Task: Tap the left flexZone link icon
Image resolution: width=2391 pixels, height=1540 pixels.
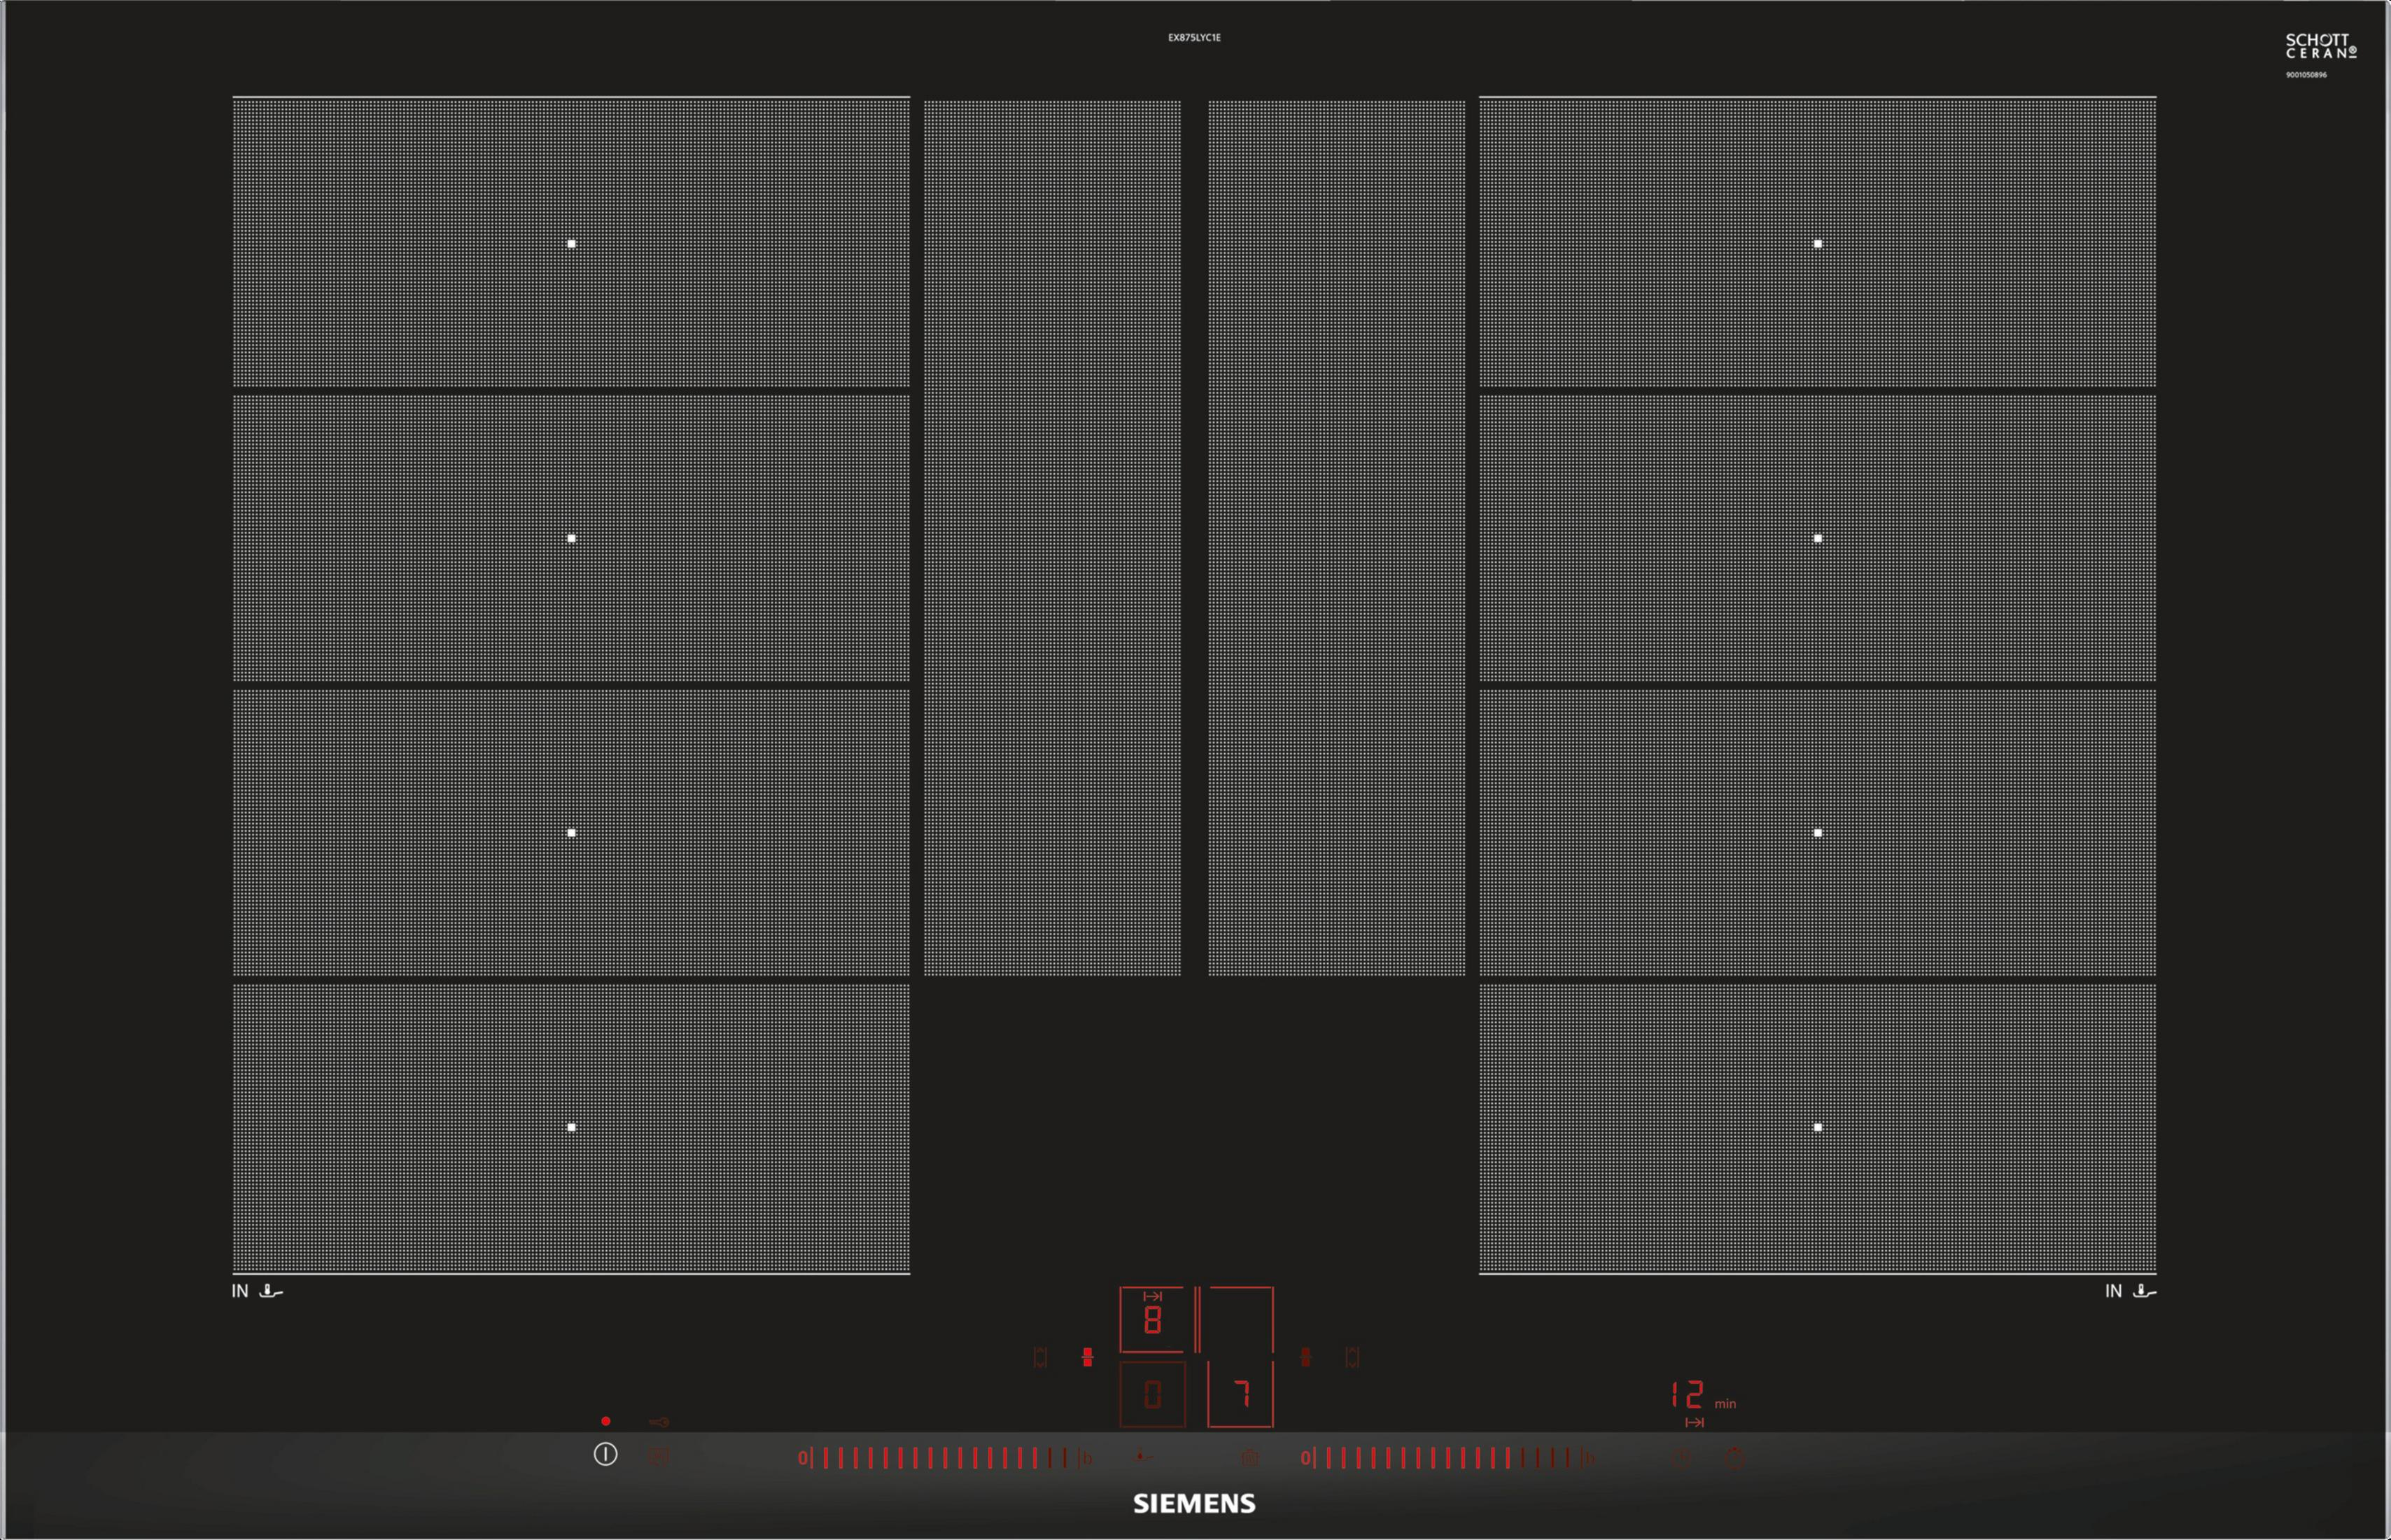Action: click(1087, 1357)
